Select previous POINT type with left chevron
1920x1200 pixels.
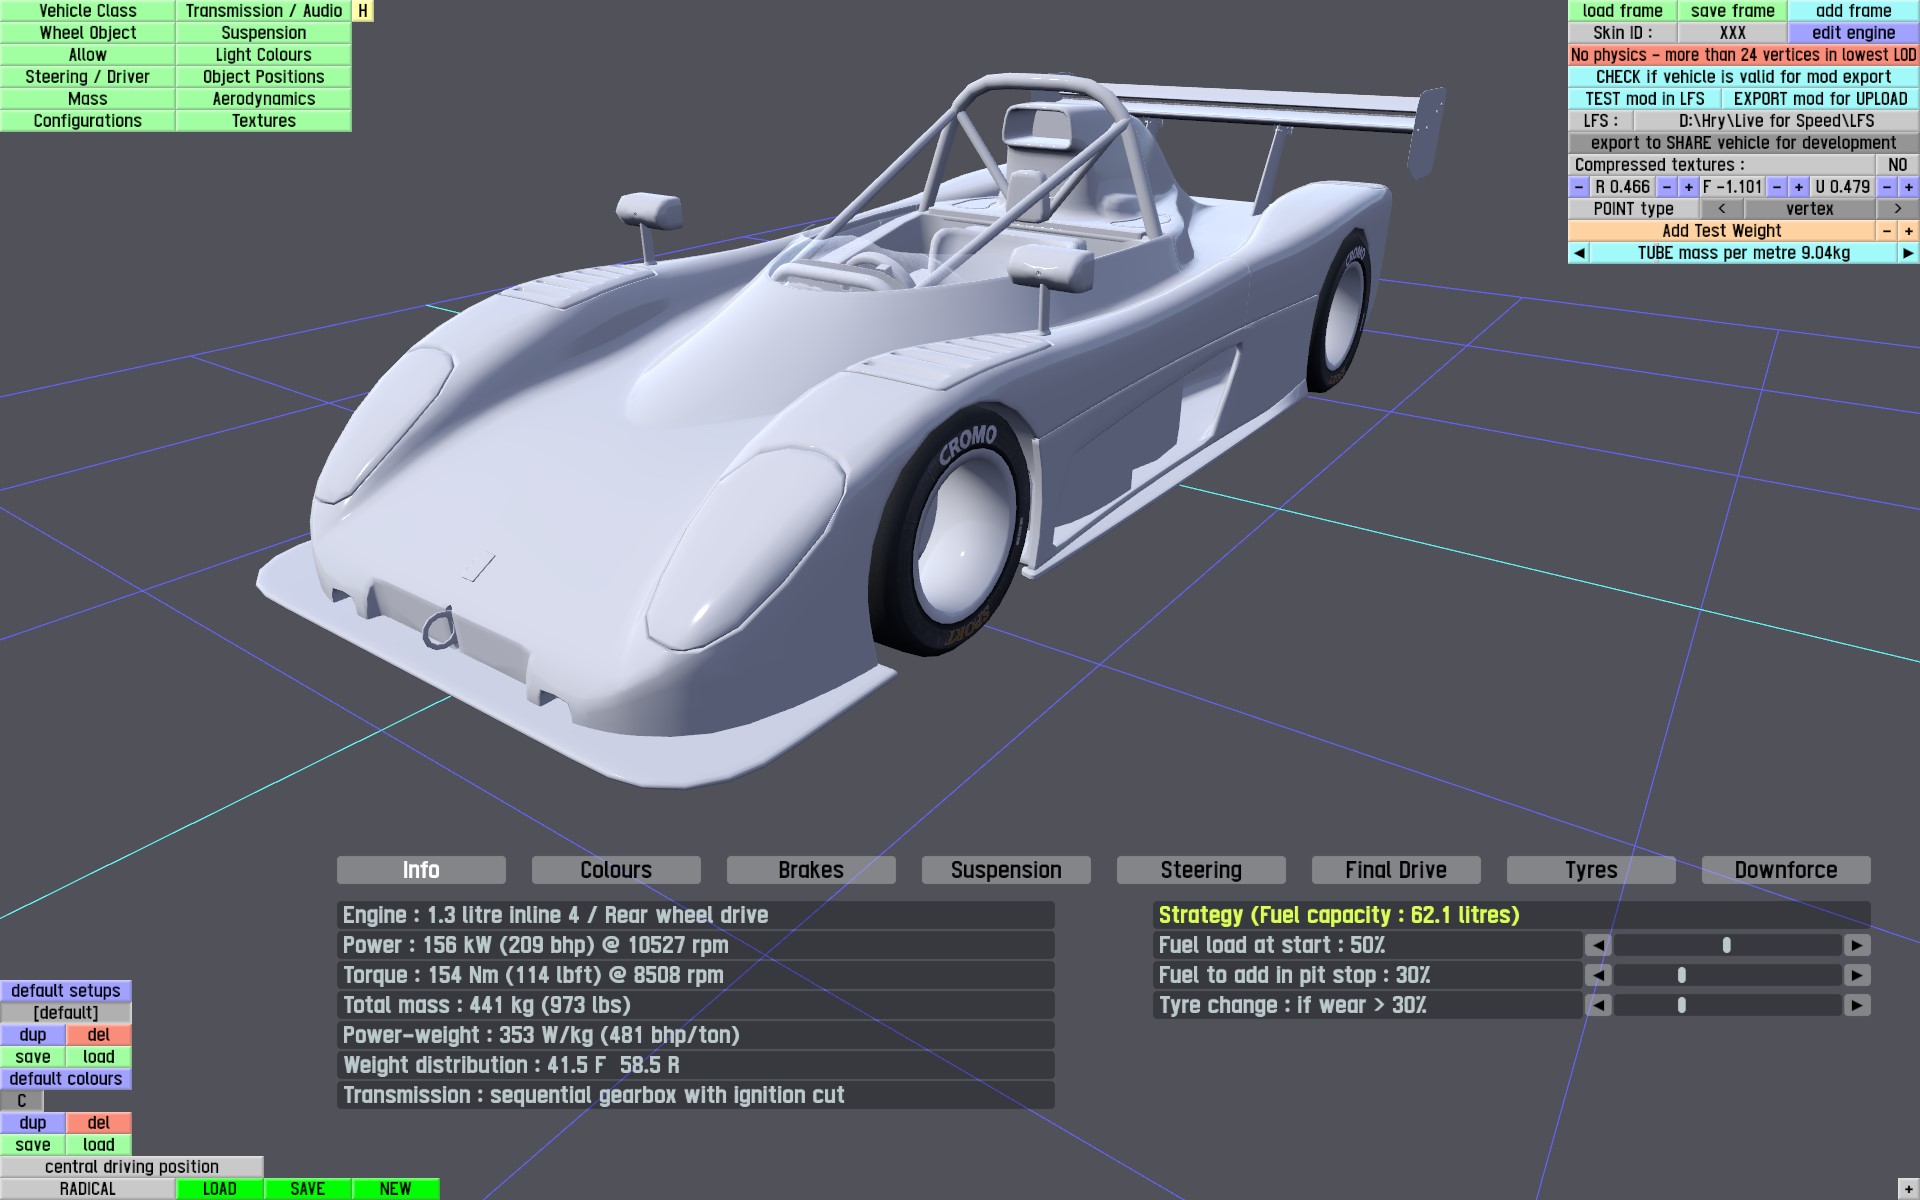(1721, 209)
